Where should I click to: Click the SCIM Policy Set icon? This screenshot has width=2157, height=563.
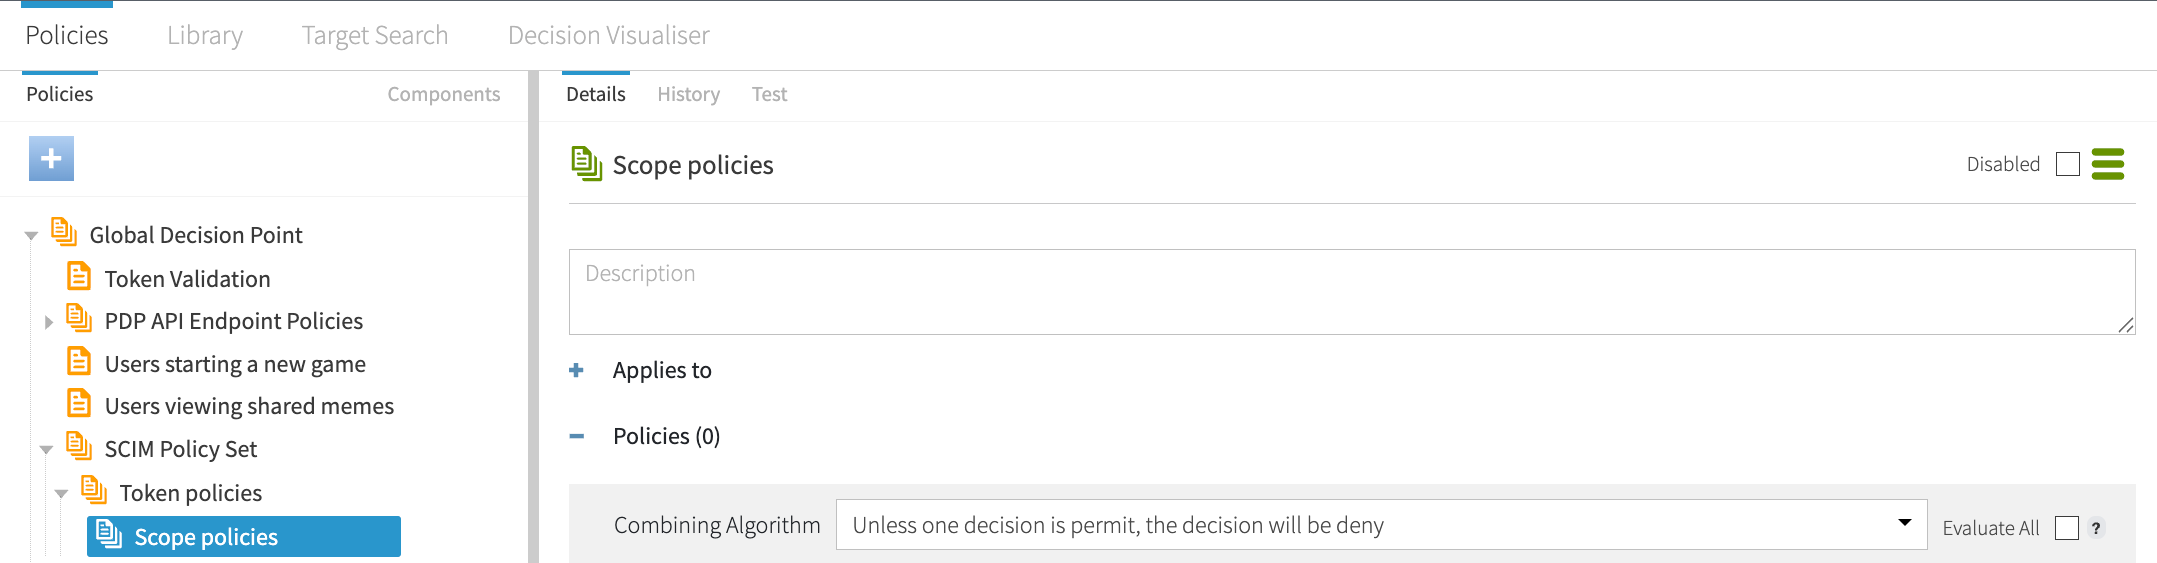click(79, 447)
